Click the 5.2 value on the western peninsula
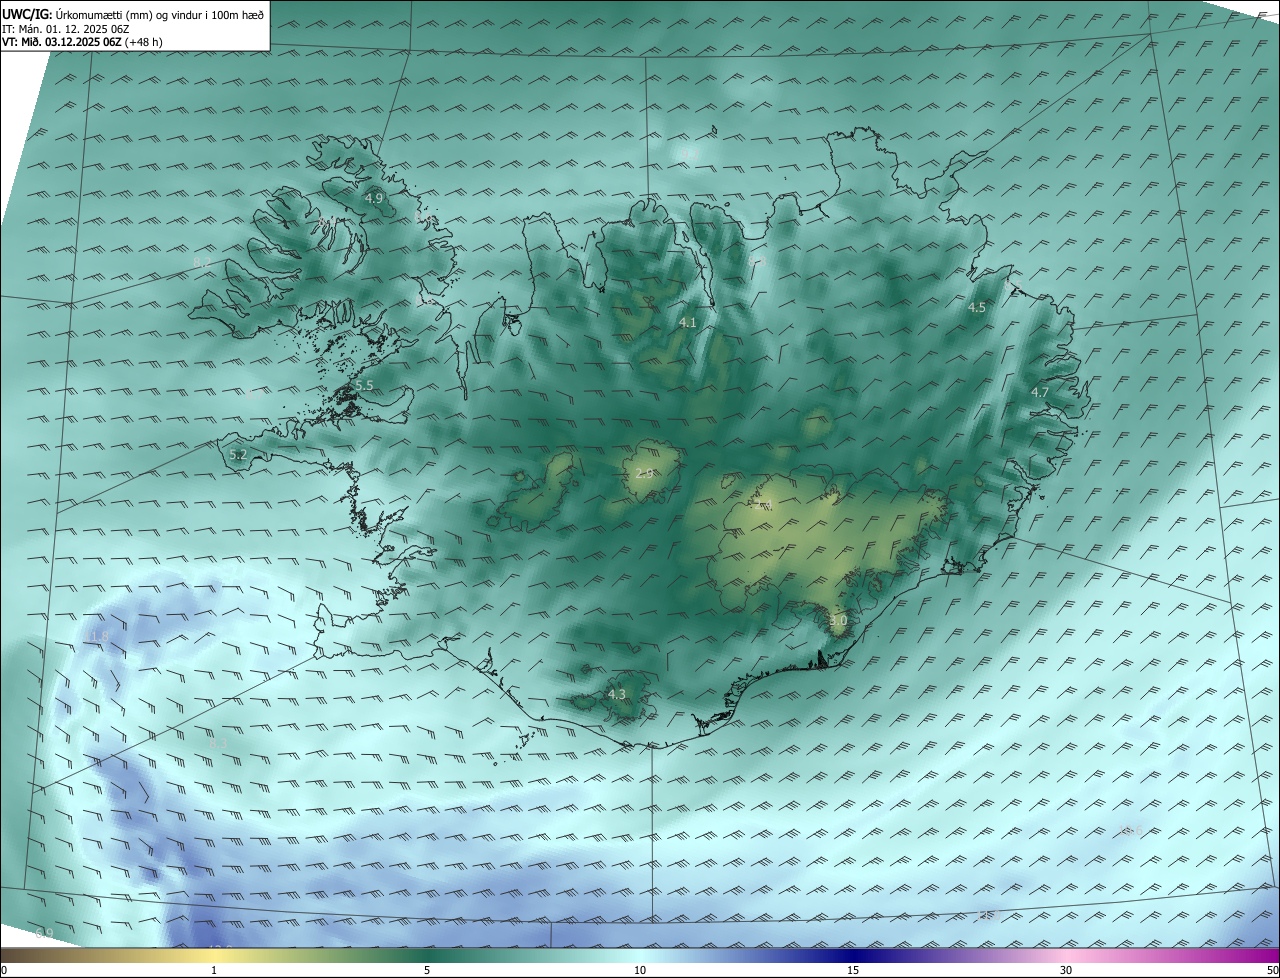Screen dimensions: 1280x978 pos(238,455)
